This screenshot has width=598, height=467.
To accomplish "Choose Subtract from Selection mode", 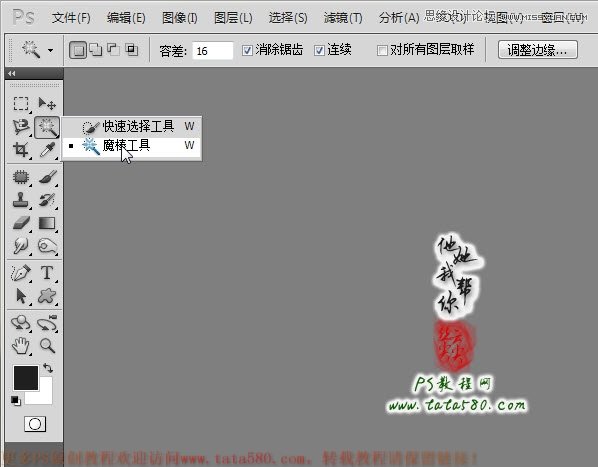I will click(113, 50).
